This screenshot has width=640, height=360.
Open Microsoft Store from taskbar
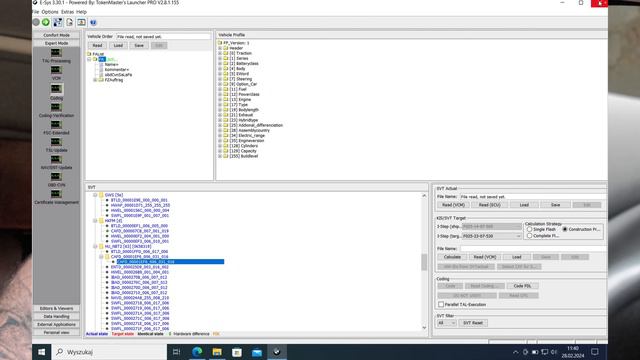pyautogui.click(x=237, y=352)
